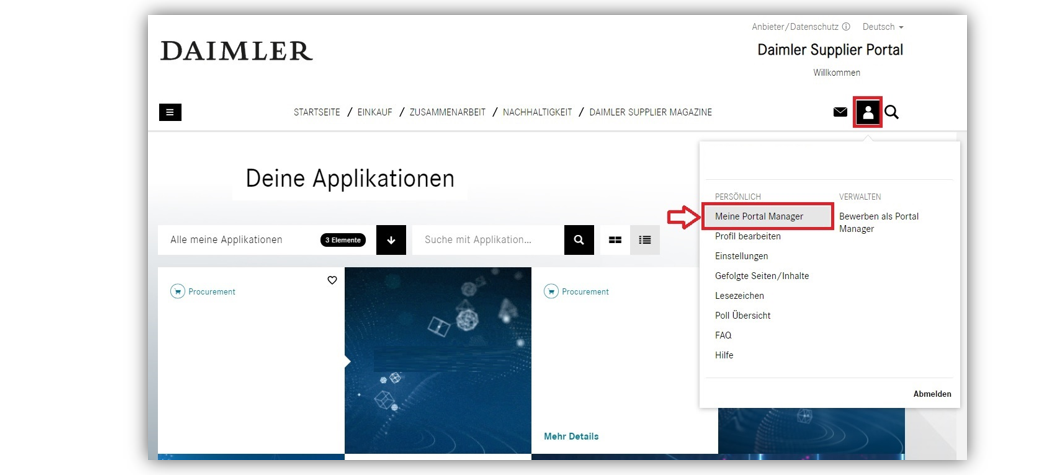
Task: Go to STARTSEITE
Action: (317, 112)
